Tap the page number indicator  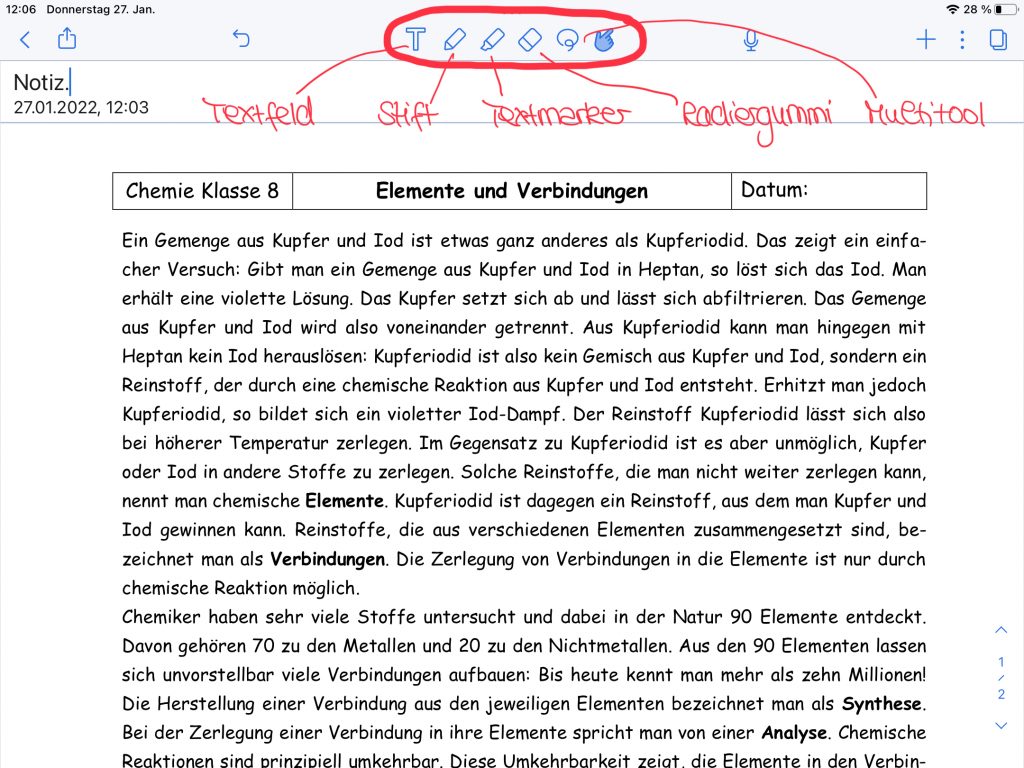pos(1001,678)
